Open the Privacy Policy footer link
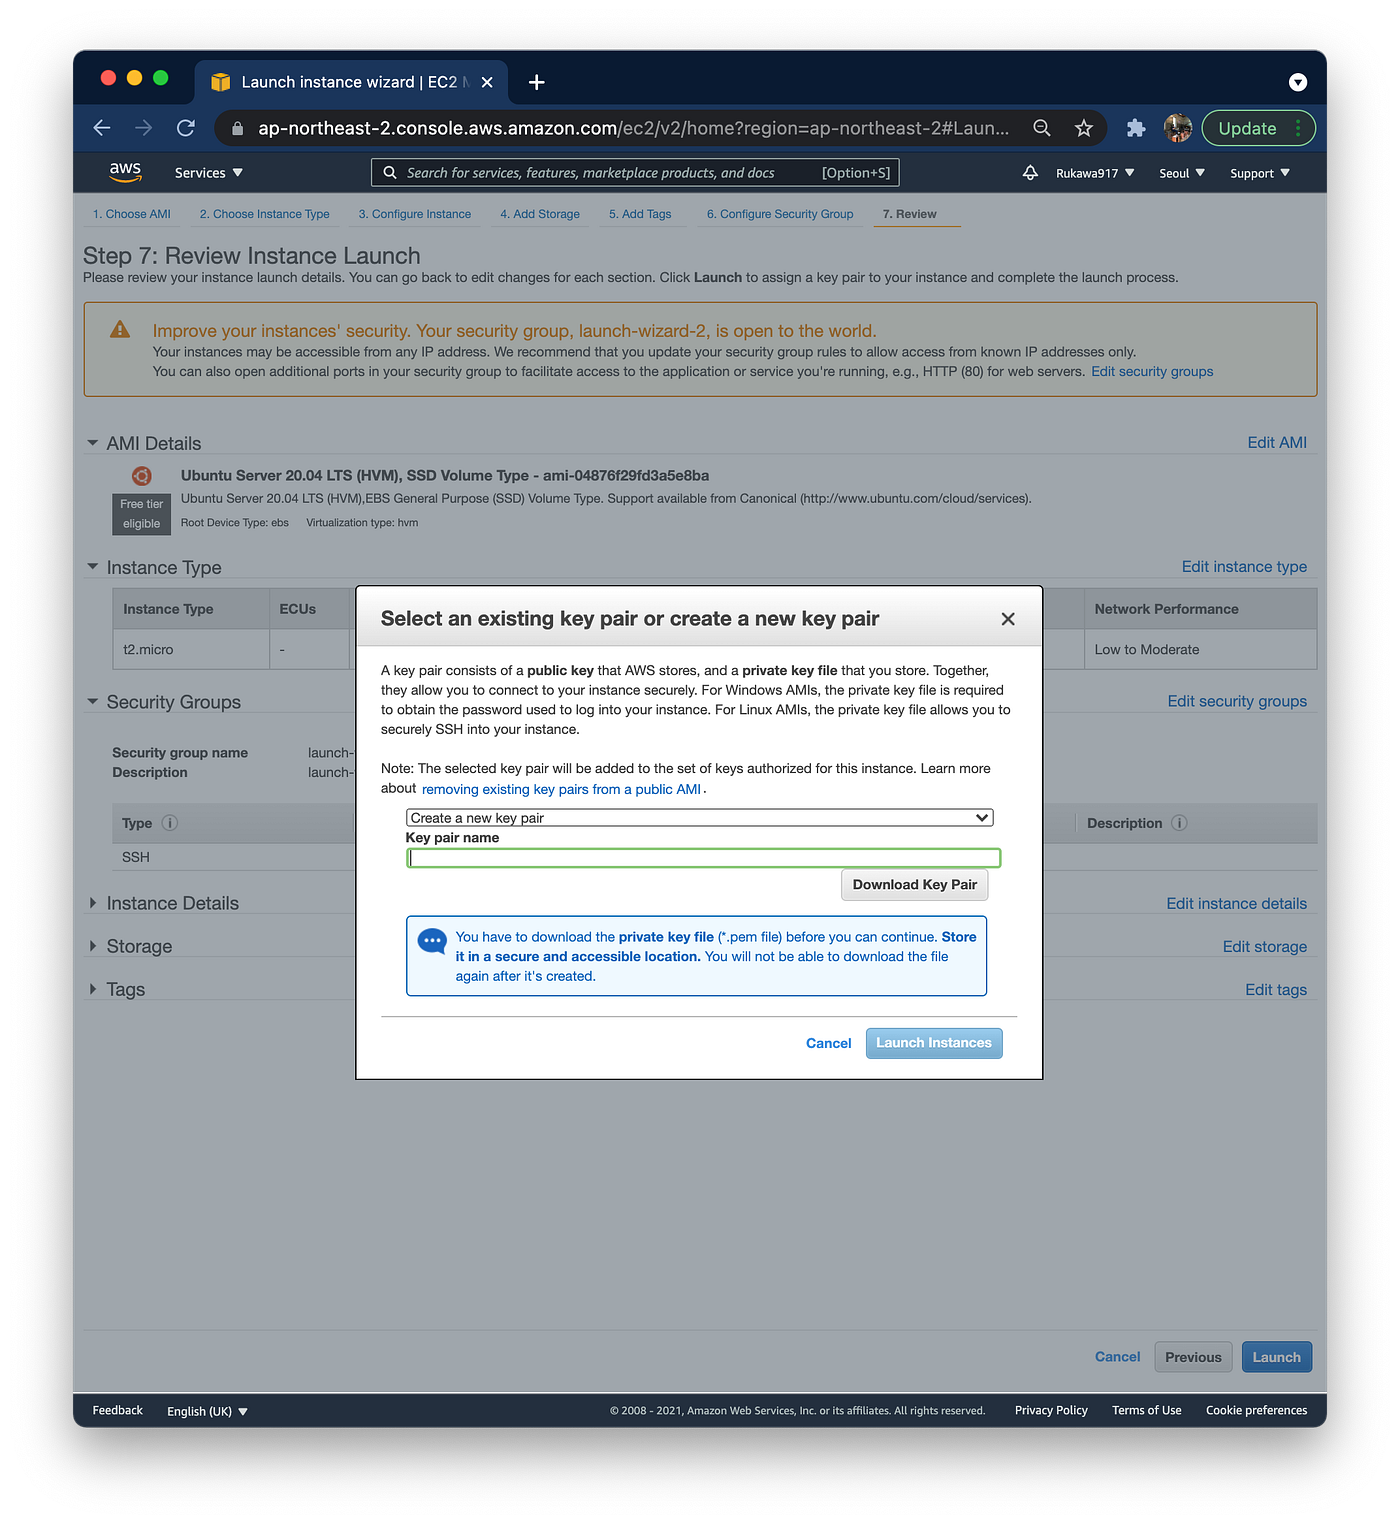The image size is (1400, 1524). click(x=1051, y=1410)
